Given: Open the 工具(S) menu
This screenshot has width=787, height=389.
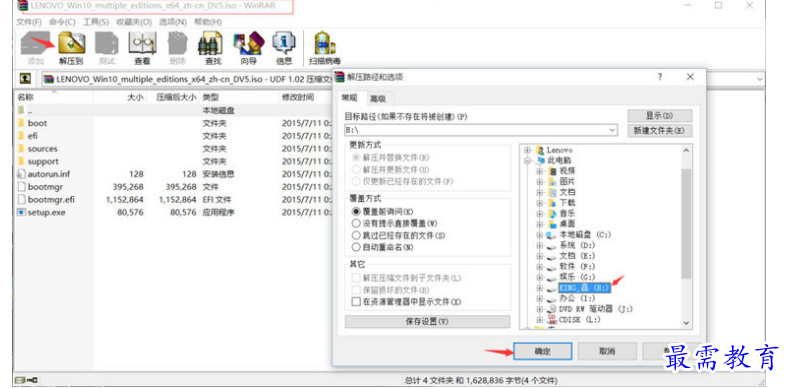Looking at the screenshot, I should (95, 22).
